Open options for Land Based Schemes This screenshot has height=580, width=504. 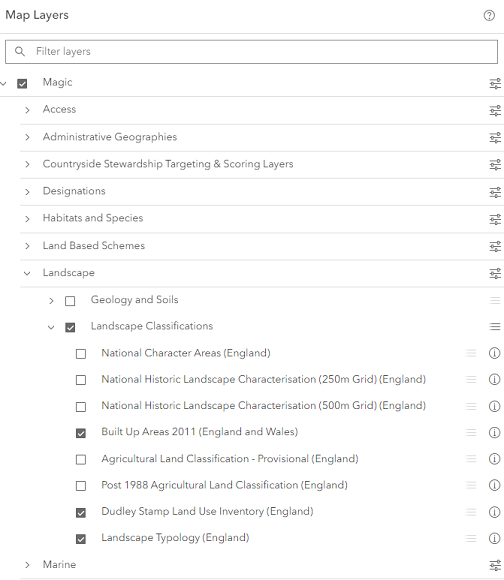(x=495, y=246)
